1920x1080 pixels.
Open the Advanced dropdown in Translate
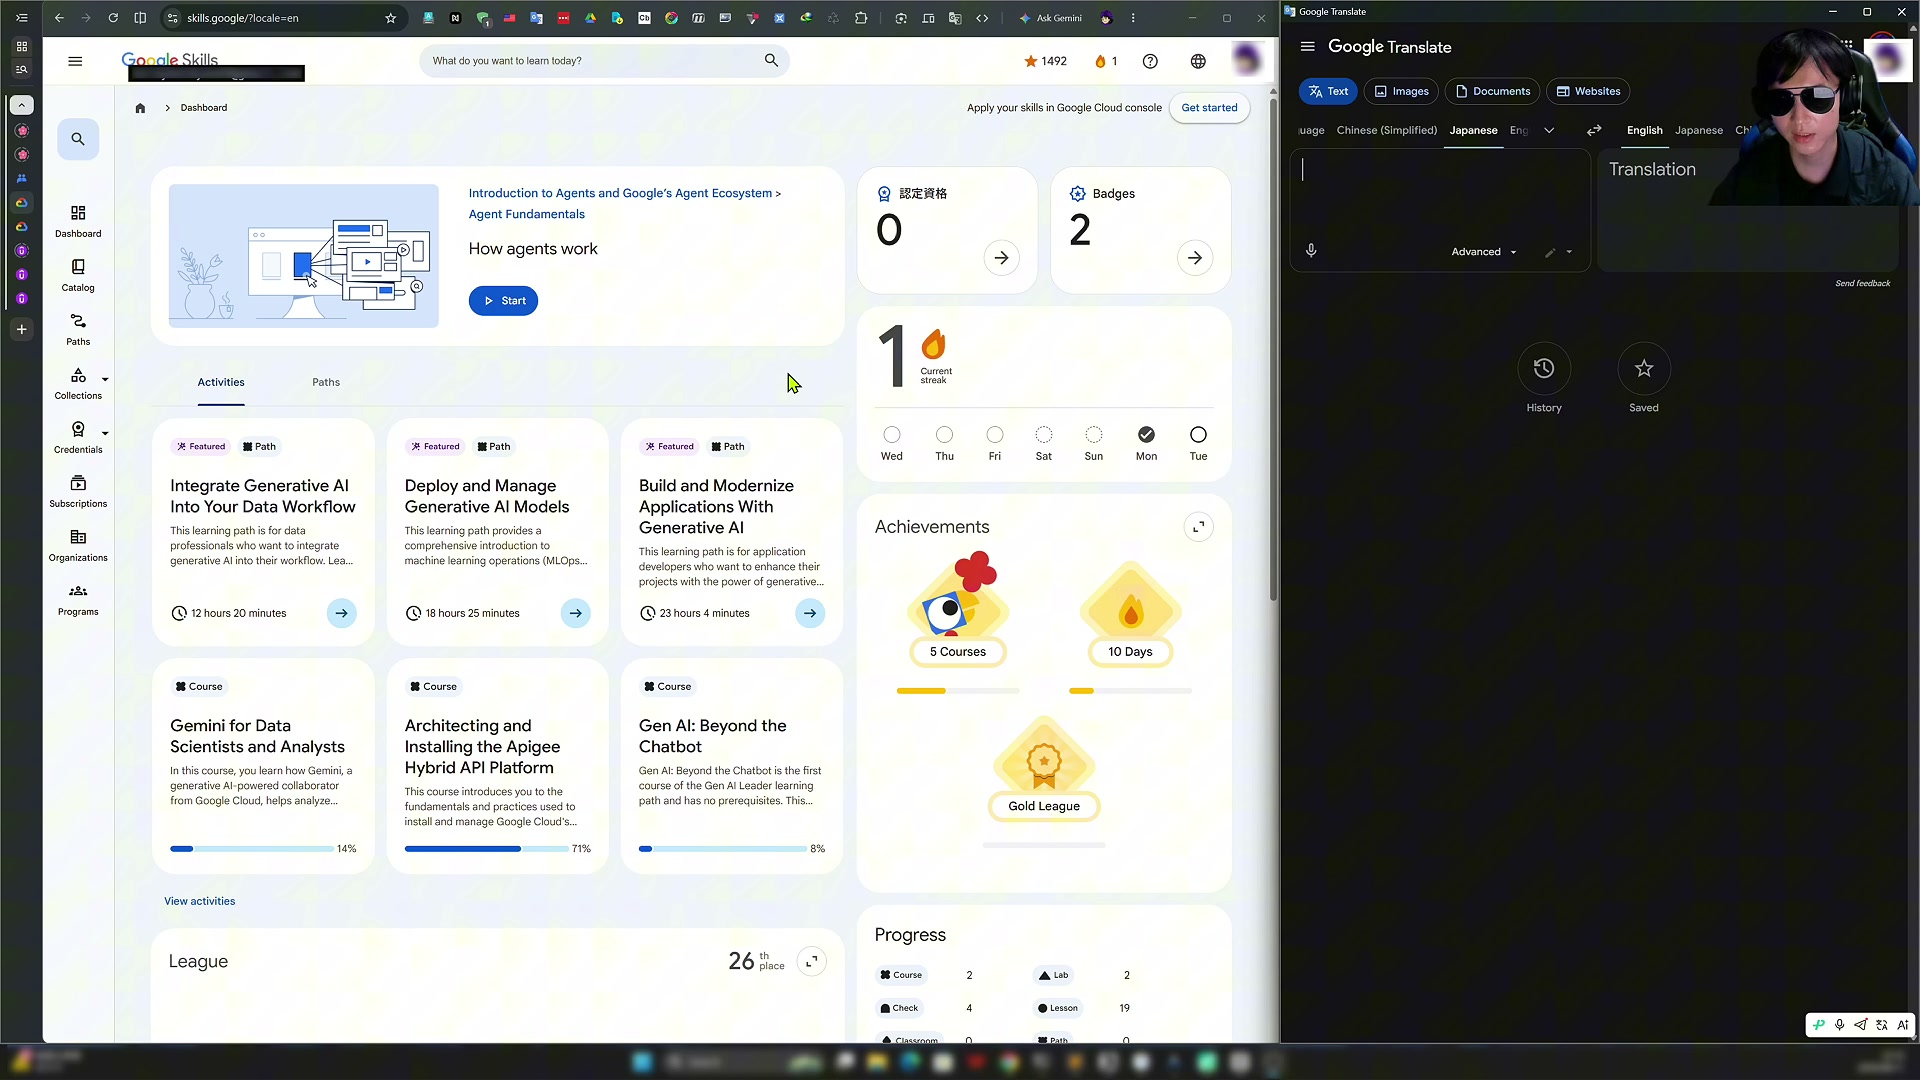(1484, 252)
